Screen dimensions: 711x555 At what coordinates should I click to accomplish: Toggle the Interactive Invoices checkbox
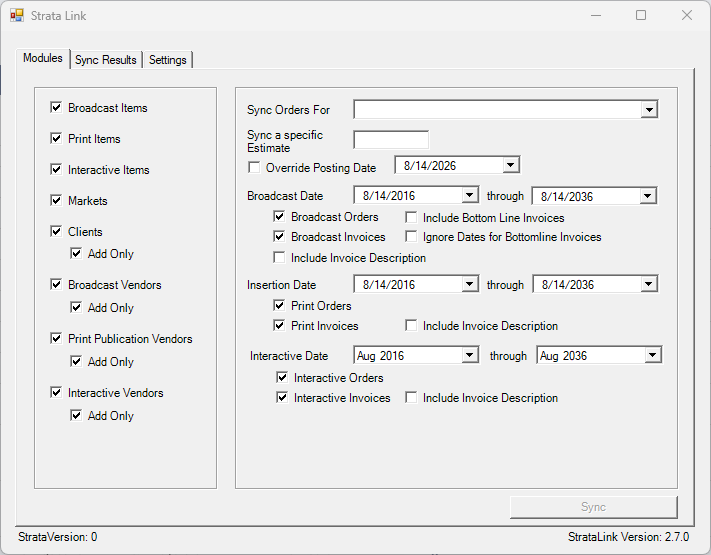282,397
